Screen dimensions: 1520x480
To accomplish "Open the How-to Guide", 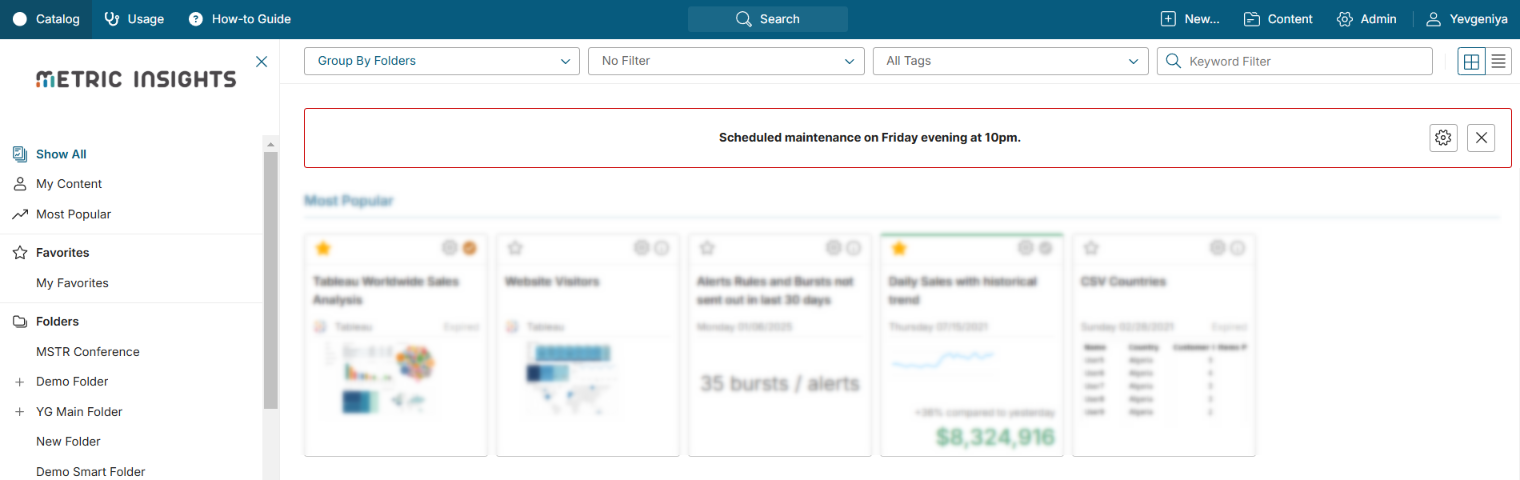I will pos(239,19).
